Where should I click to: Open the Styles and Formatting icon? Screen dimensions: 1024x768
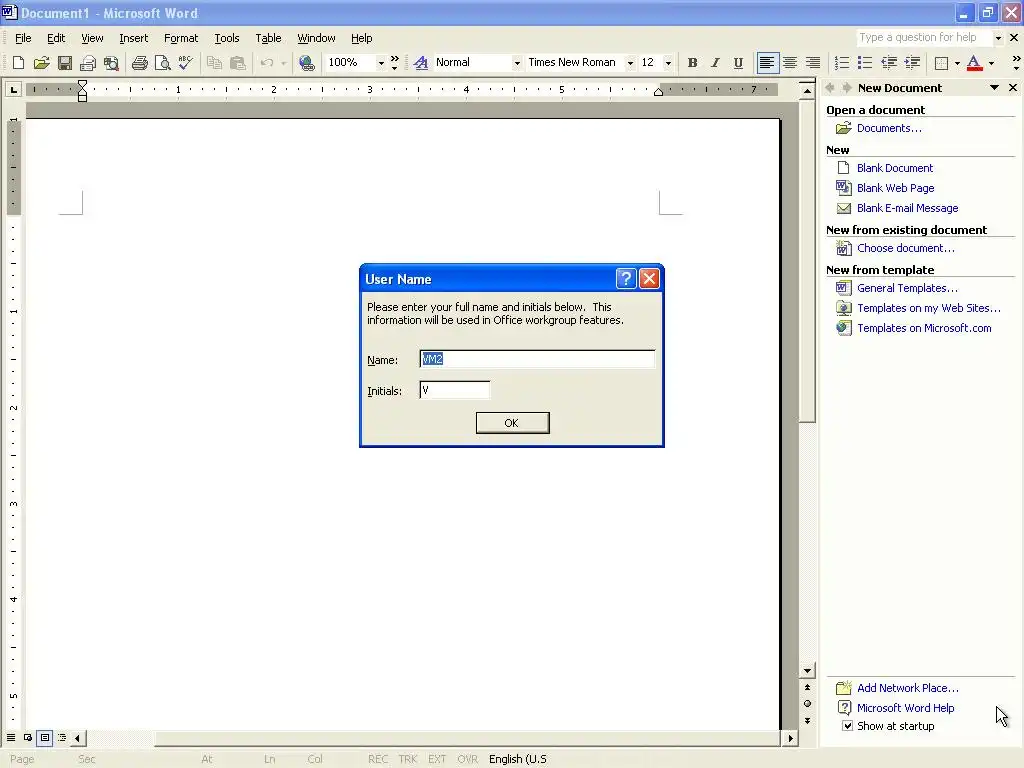click(421, 63)
